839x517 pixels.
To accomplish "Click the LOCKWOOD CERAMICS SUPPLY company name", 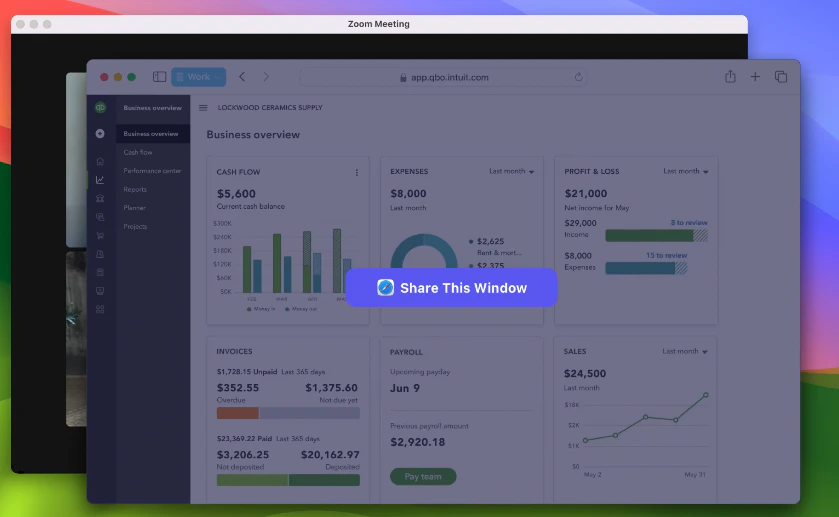I will click(270, 108).
